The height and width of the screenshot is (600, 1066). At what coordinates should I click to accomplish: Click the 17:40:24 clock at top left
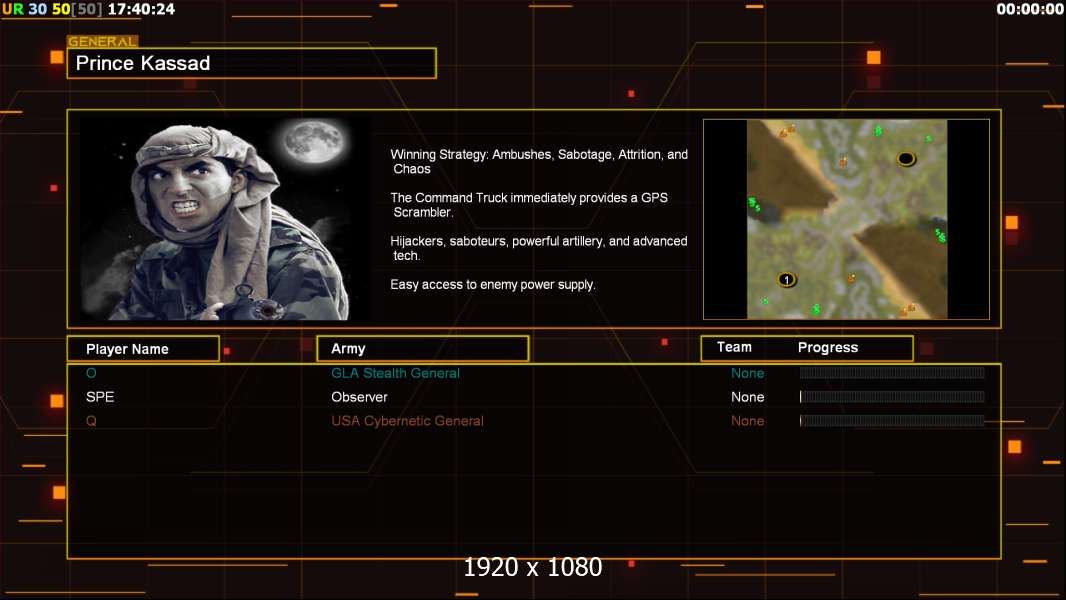(141, 9)
